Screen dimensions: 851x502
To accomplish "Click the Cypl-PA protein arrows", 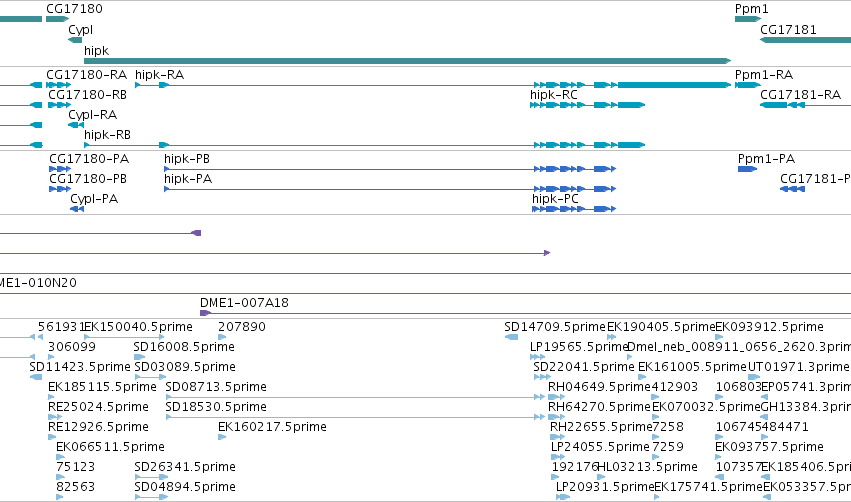I will point(77,209).
